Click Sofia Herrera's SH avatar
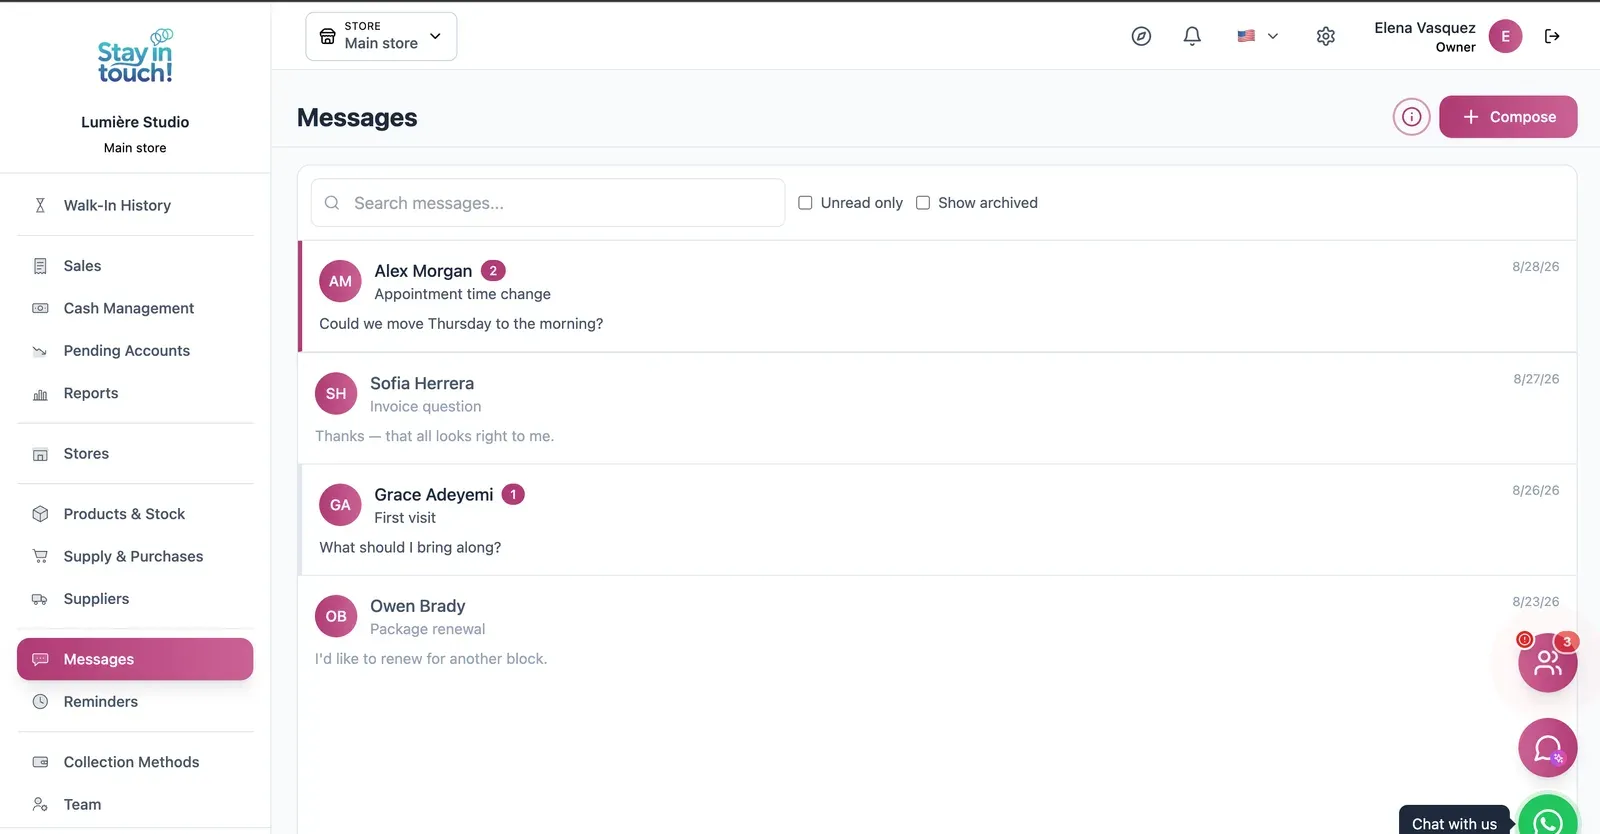The width and height of the screenshot is (1600, 834). point(336,394)
